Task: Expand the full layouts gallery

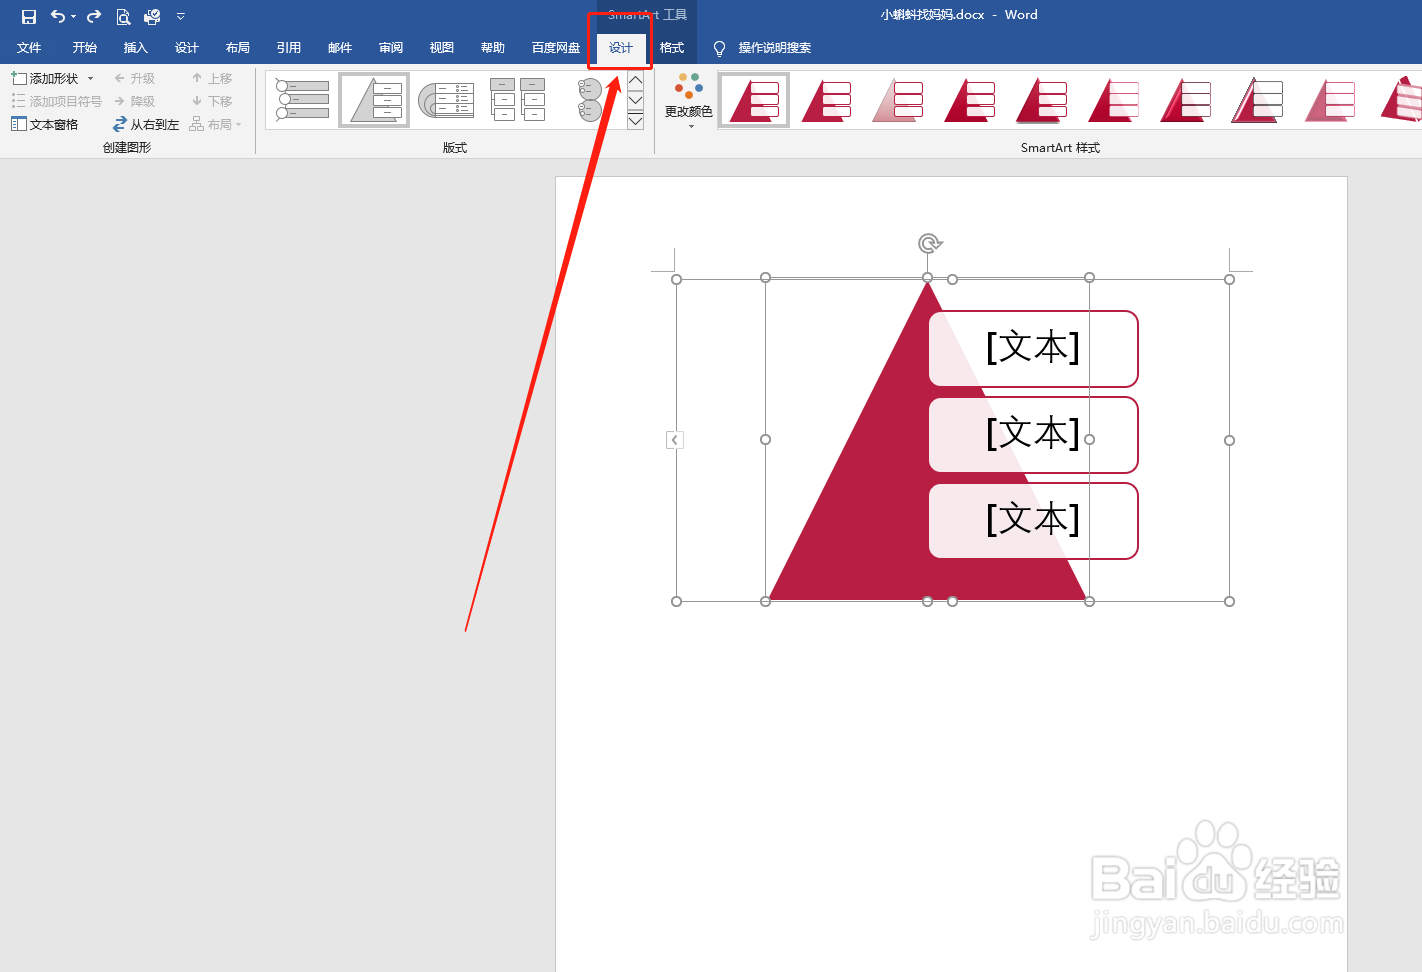Action: [635, 121]
